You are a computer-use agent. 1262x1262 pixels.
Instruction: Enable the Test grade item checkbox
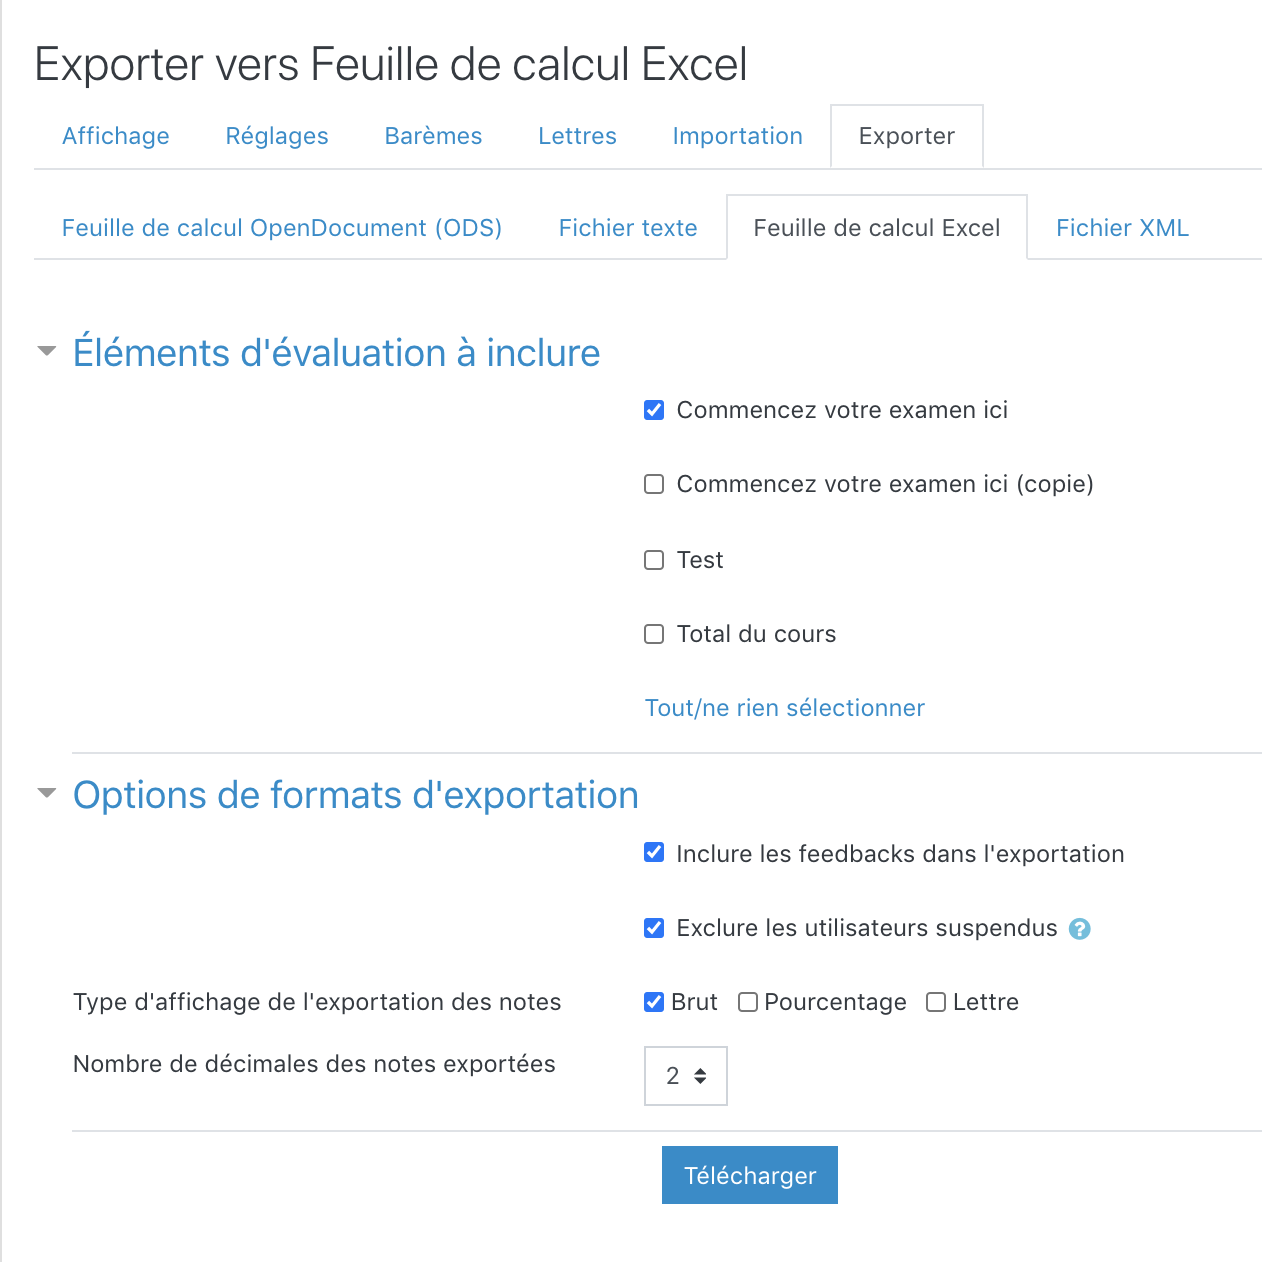(x=654, y=560)
